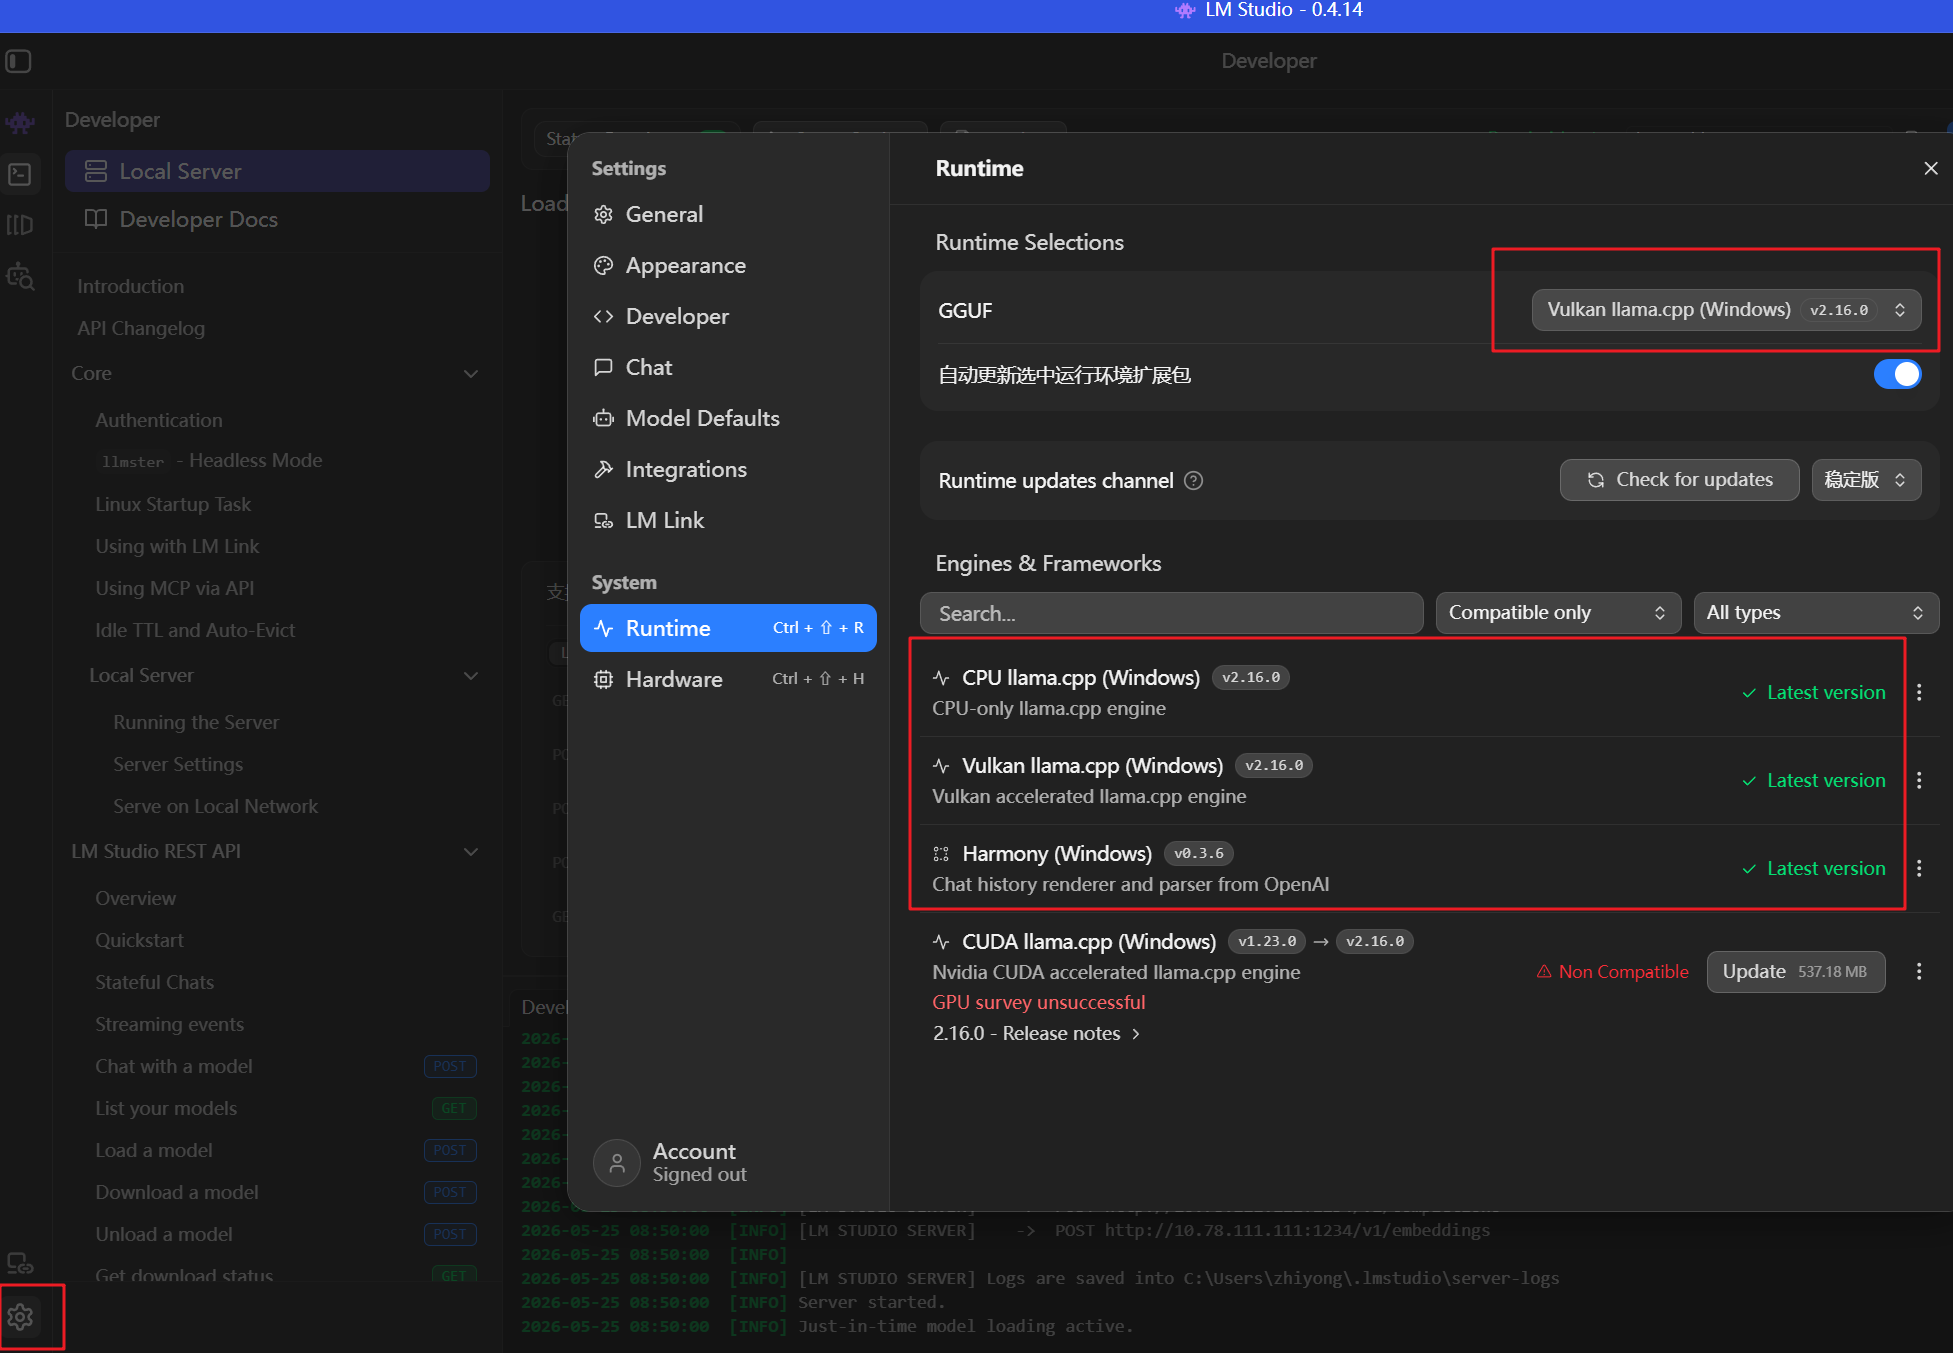This screenshot has height=1353, width=1953.
Task: Toggle the sidebar panel icon at top left
Action: pyautogui.click(x=19, y=61)
